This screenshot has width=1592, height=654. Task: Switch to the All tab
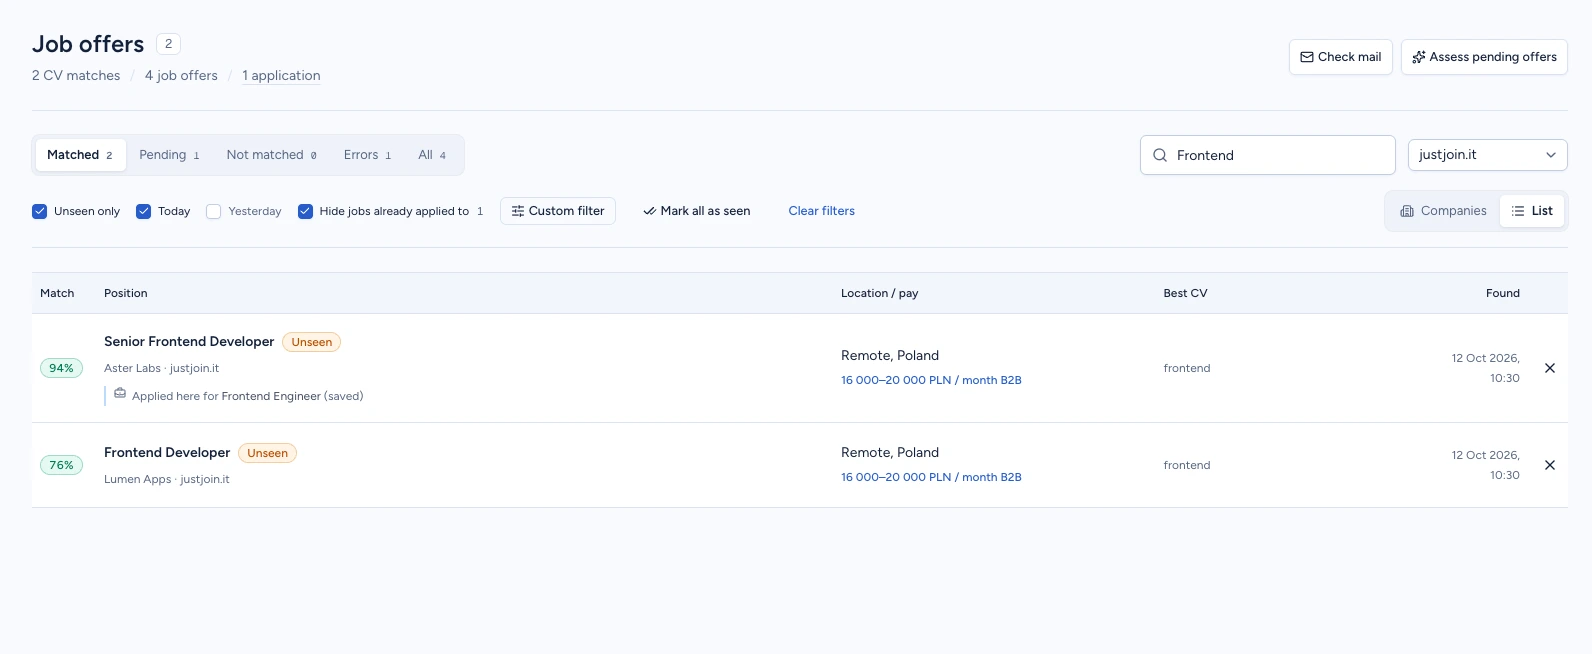432,155
